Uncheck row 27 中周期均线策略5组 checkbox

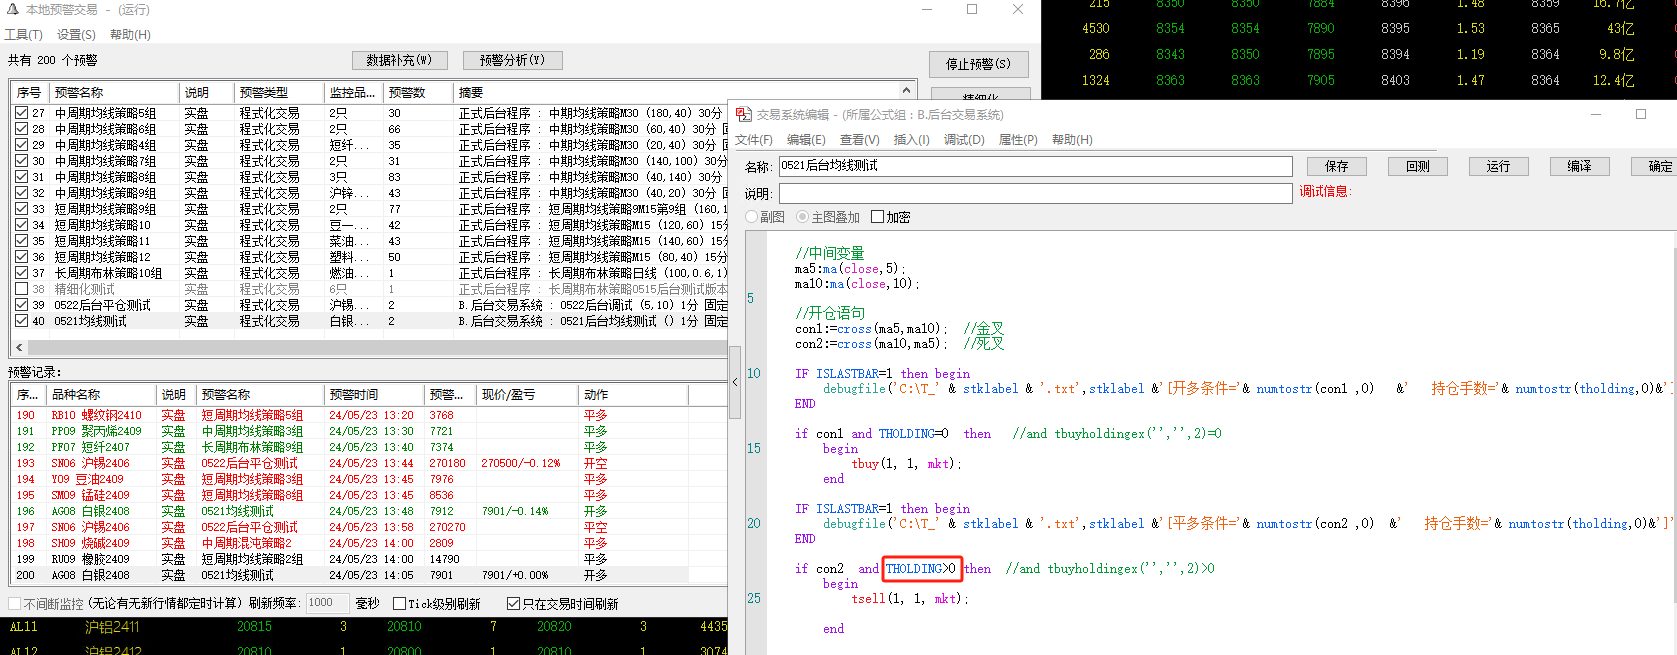click(x=21, y=113)
